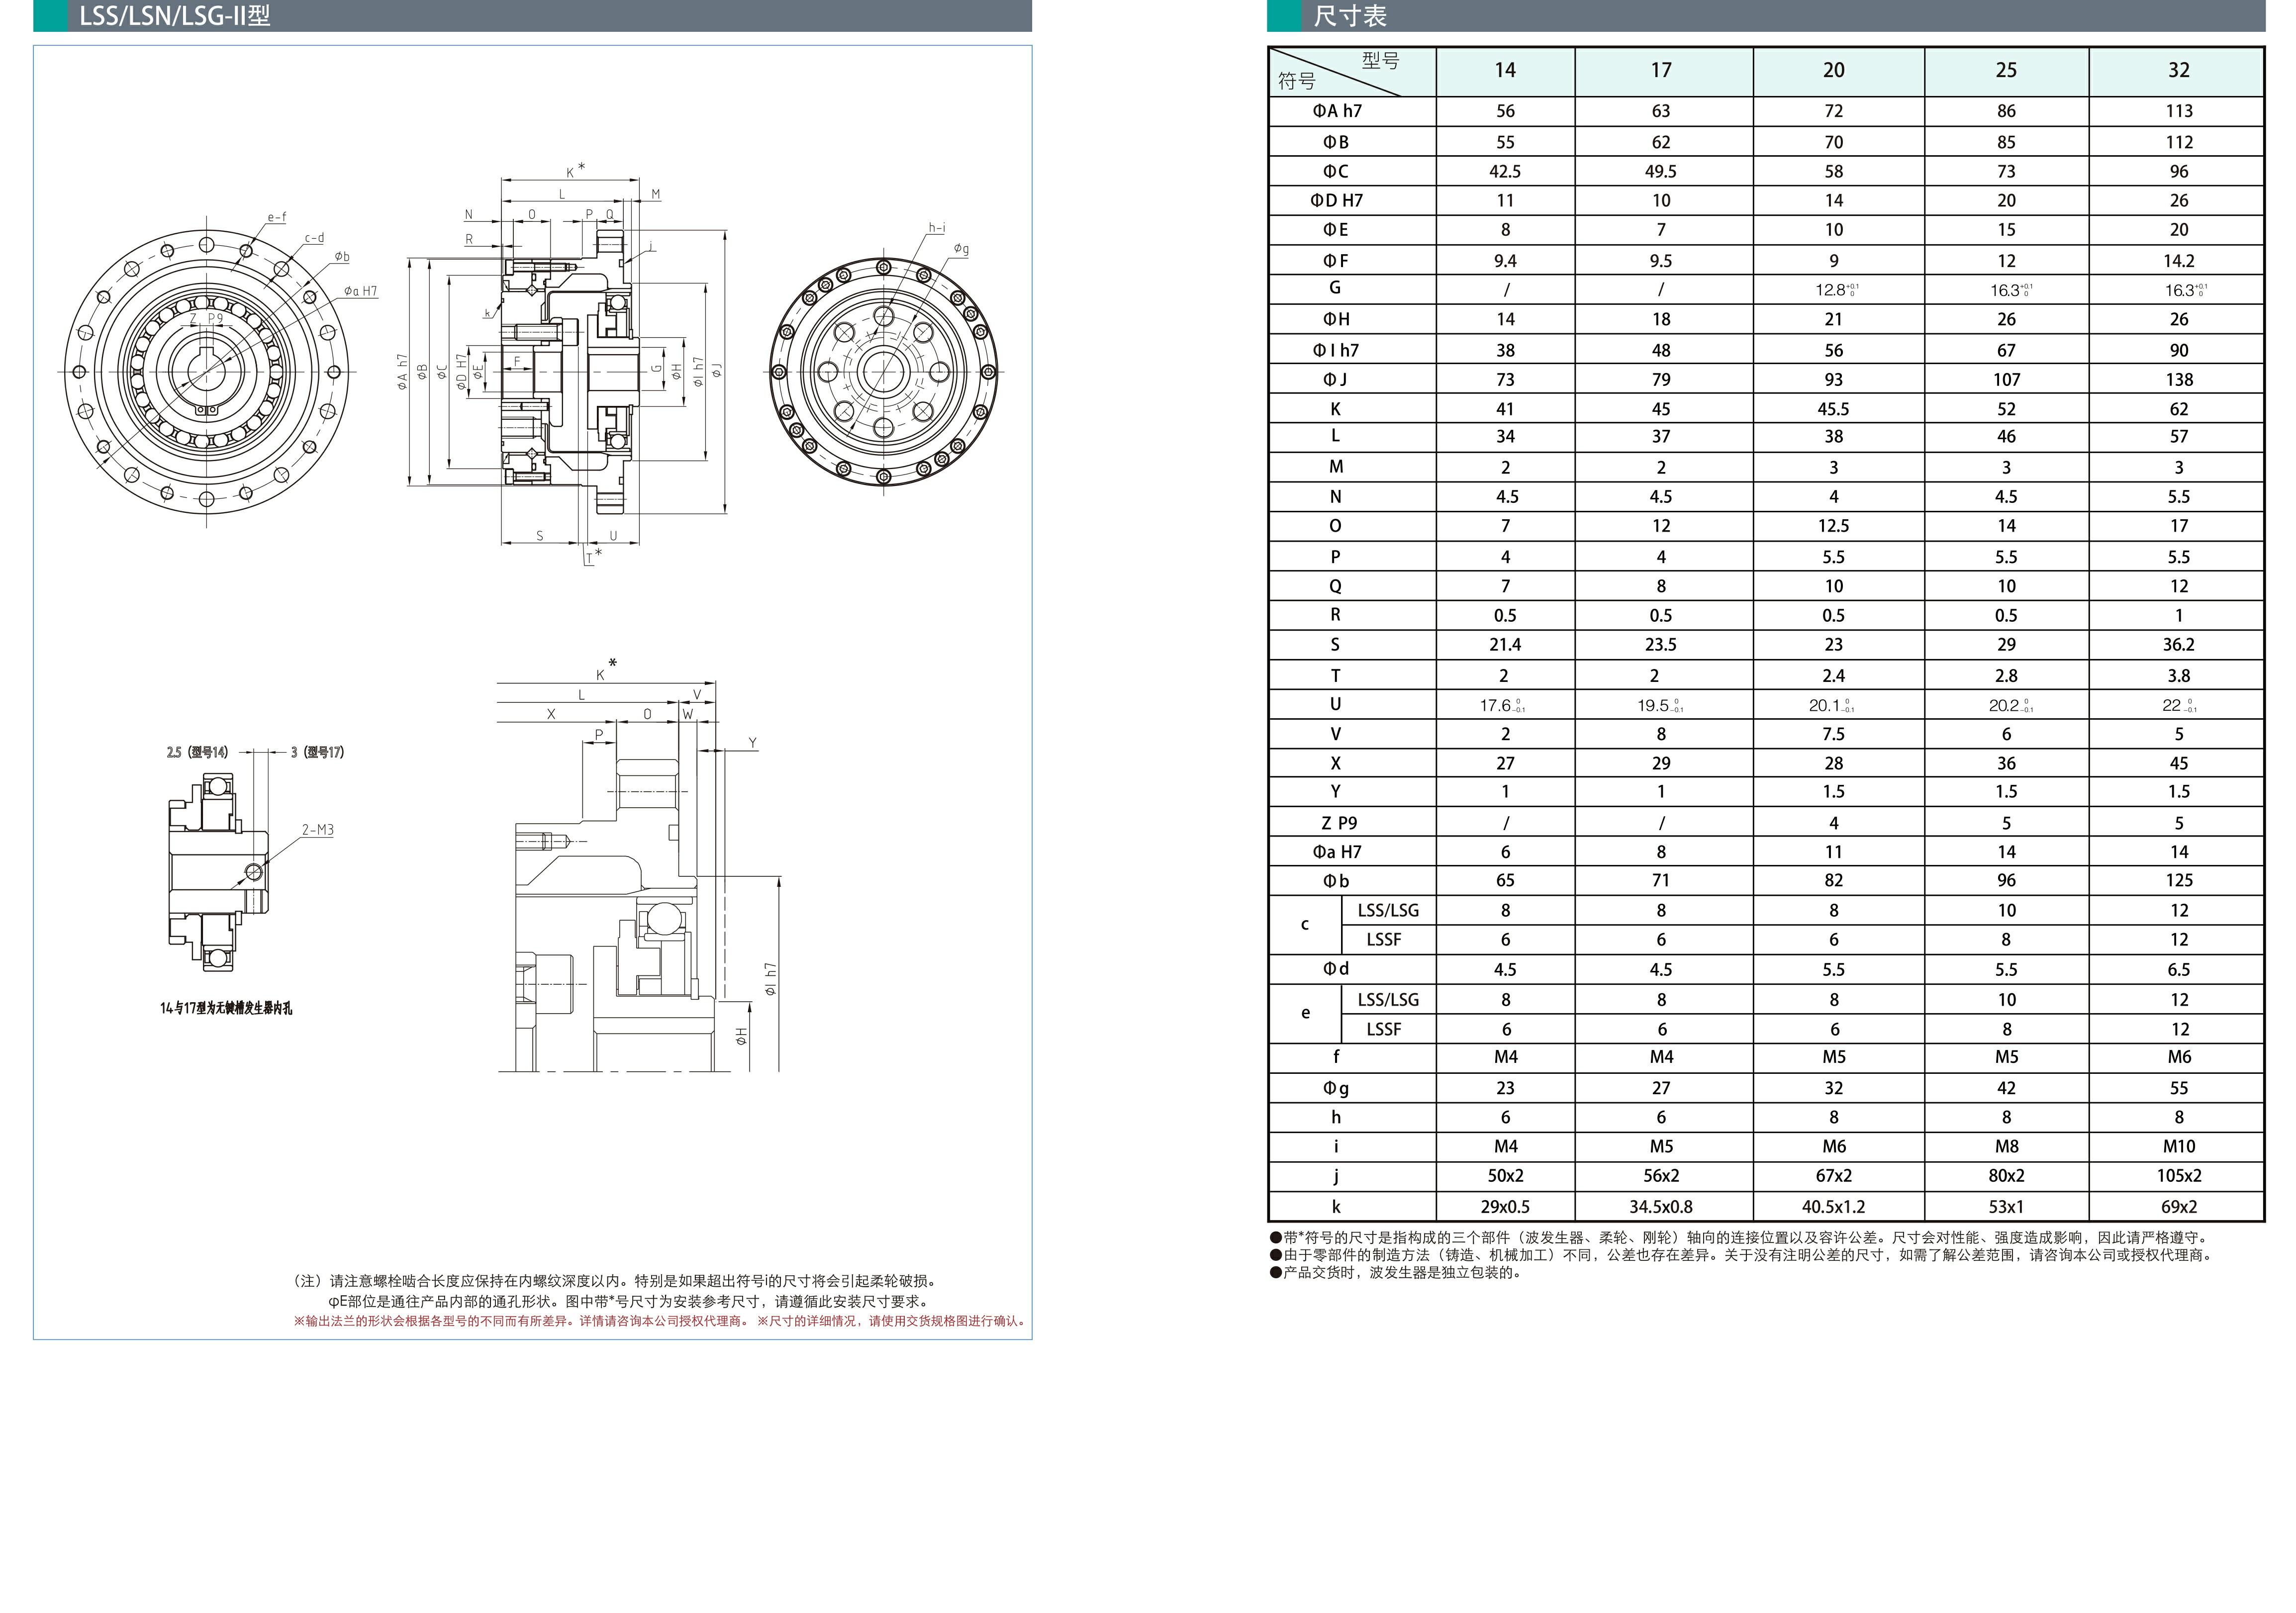The image size is (2296, 1613).
Task: Click the Φg row label
Action: (1336, 1088)
